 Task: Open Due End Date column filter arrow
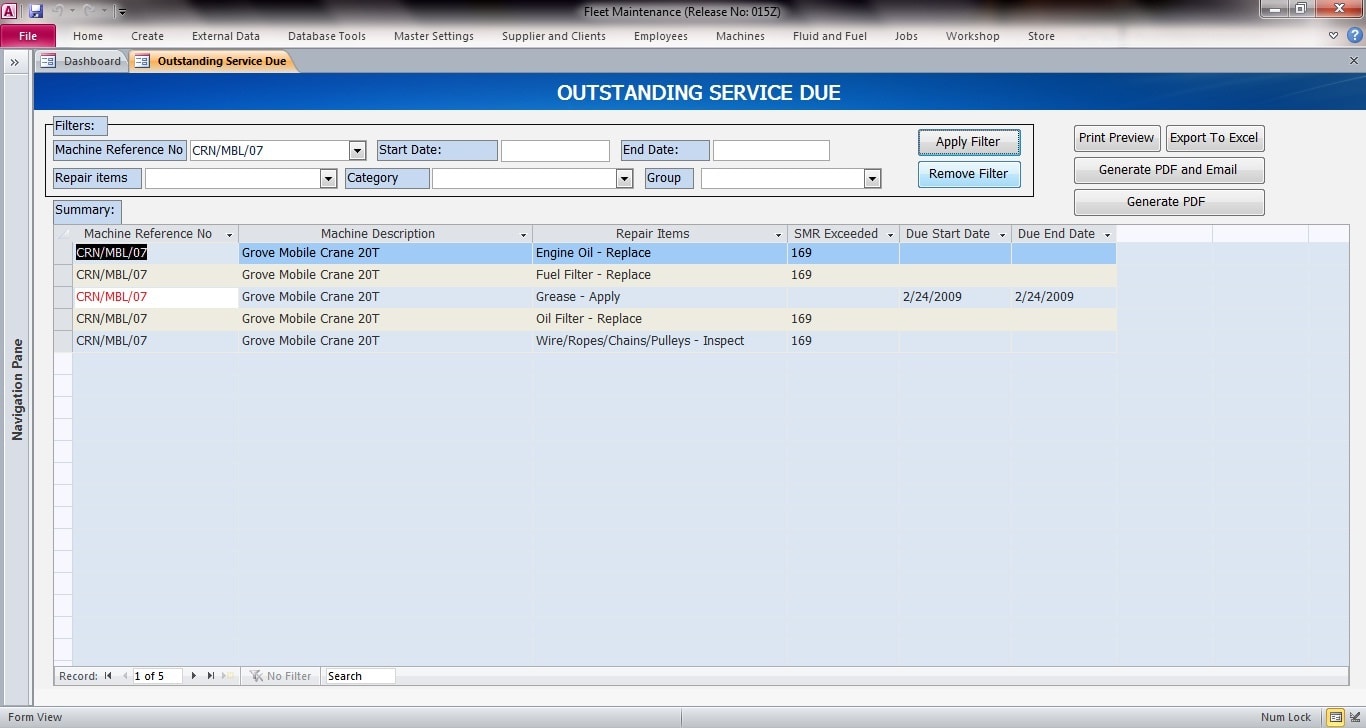[x=1107, y=234]
